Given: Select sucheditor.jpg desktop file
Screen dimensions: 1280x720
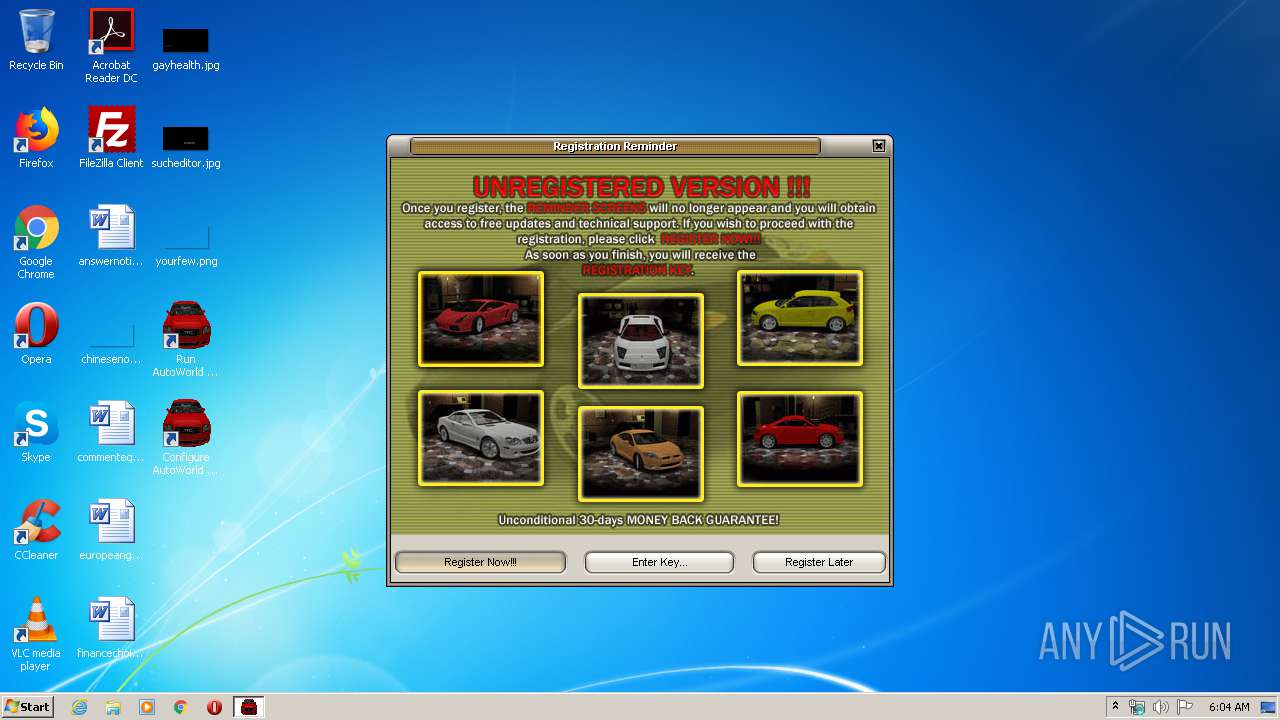Looking at the screenshot, I should click(x=186, y=146).
